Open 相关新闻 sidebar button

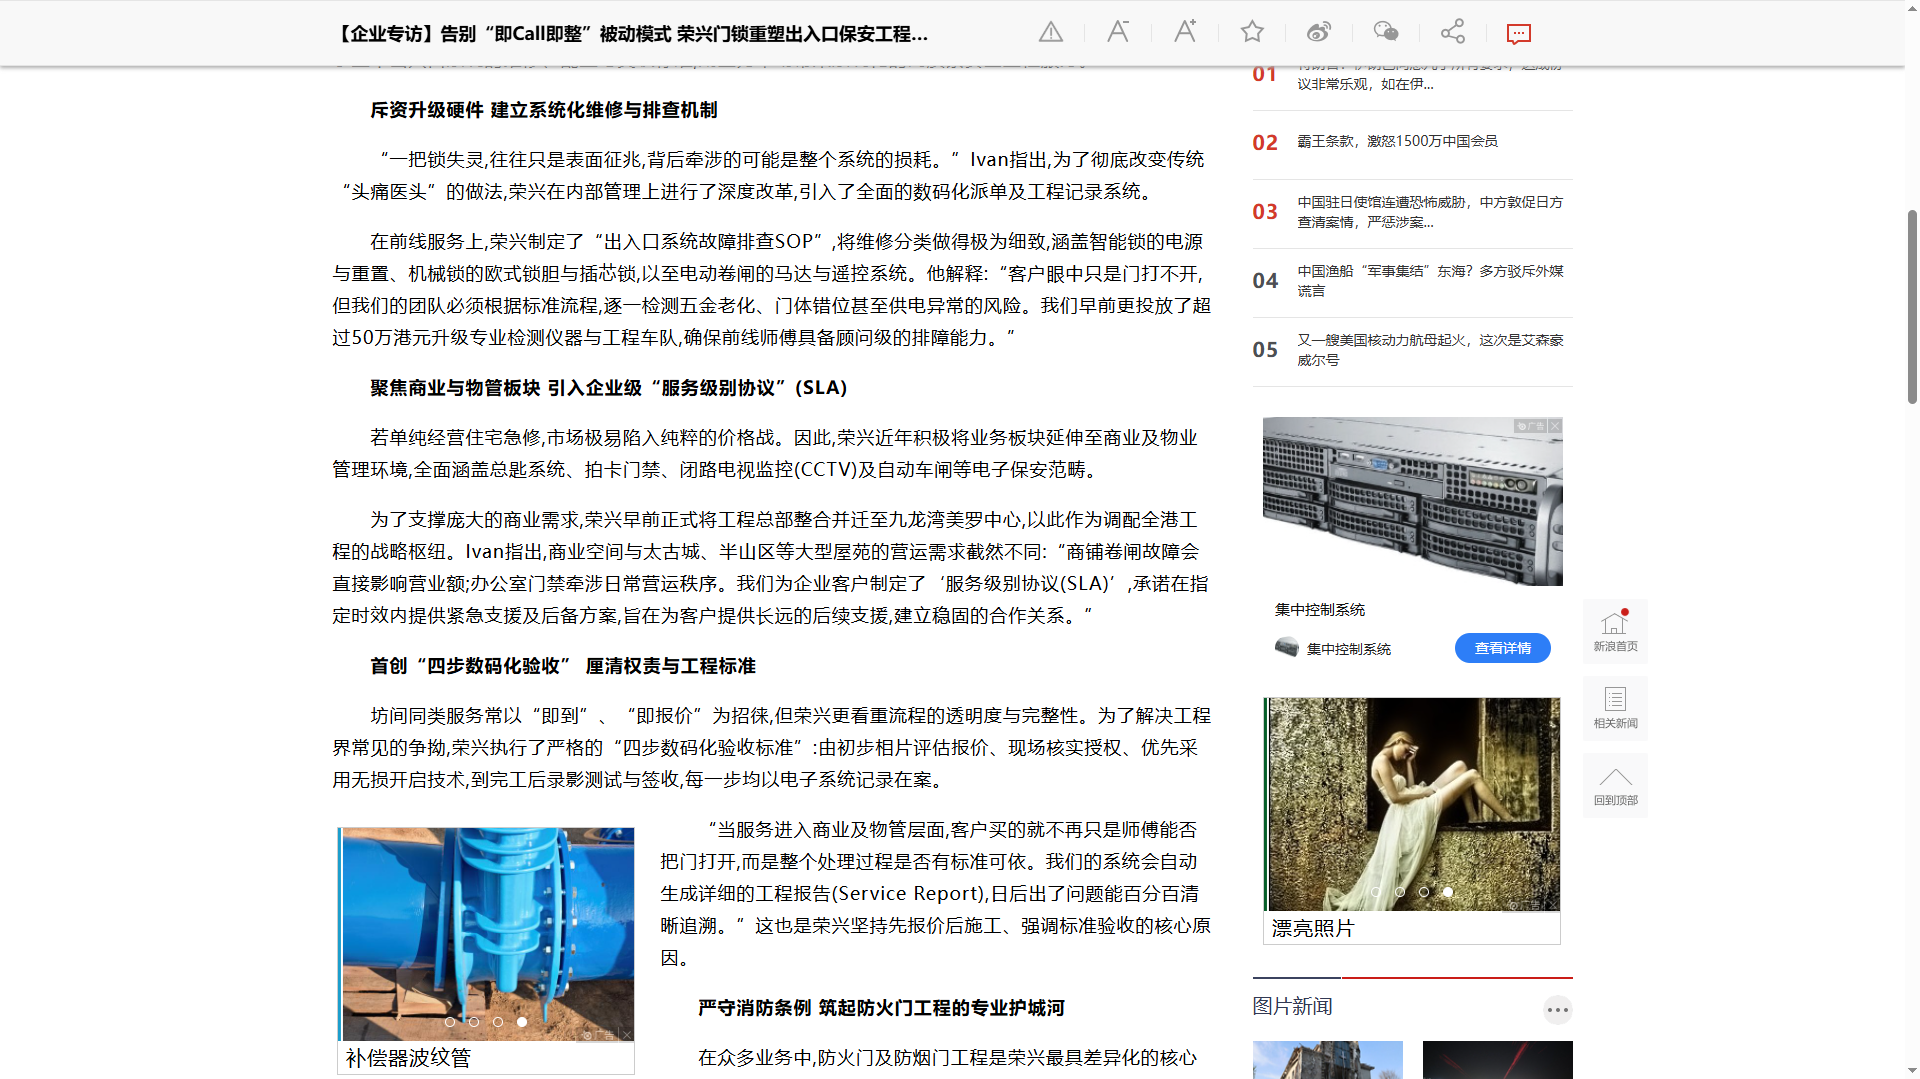[1615, 708]
